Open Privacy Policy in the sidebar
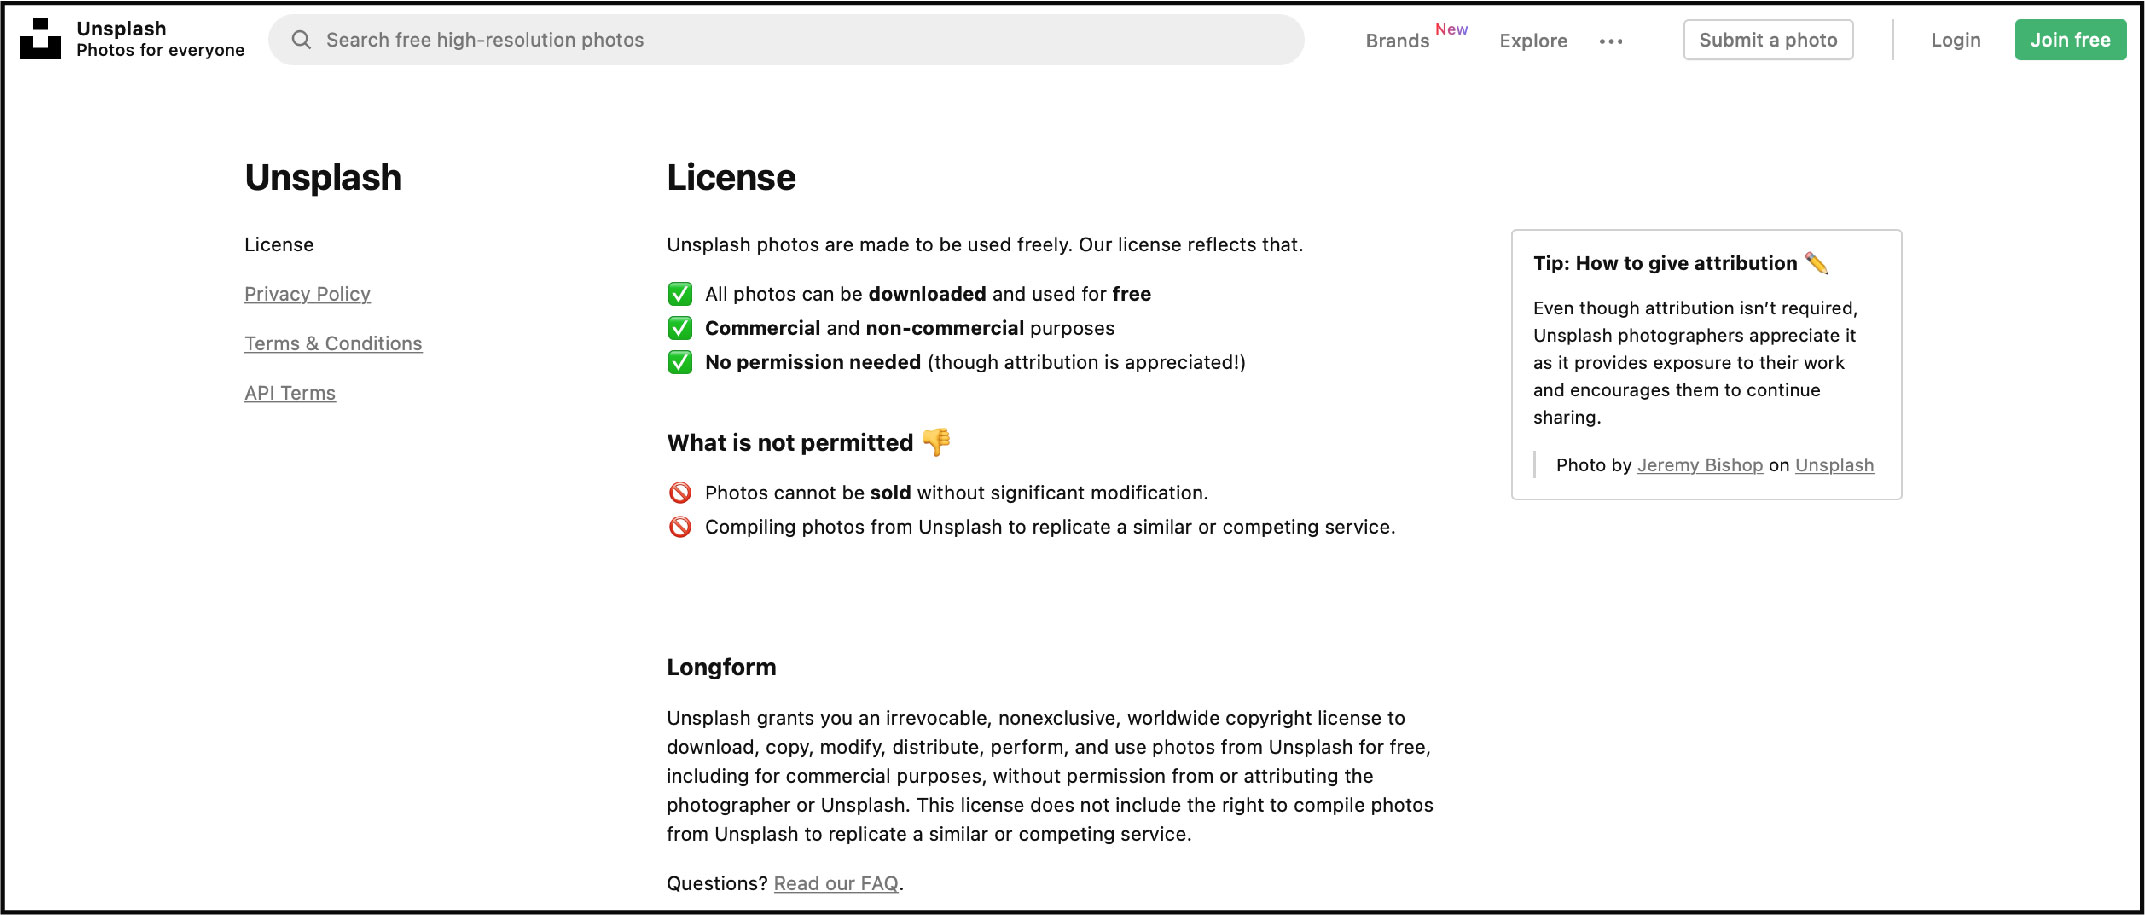 pos(307,294)
